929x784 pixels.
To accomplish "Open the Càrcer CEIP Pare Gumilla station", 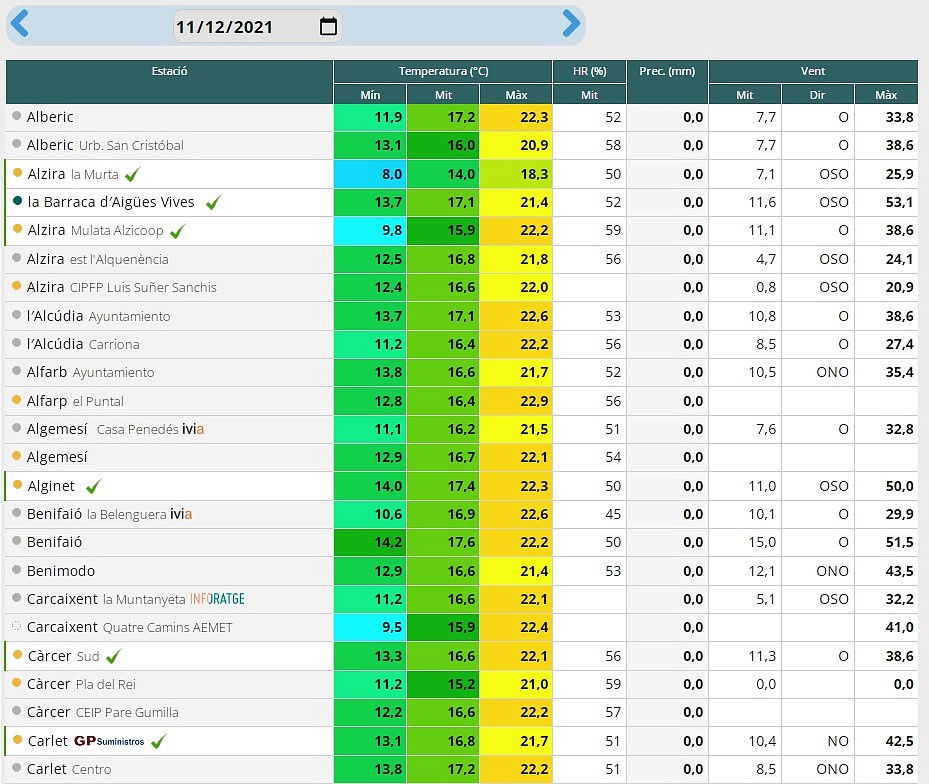I will tap(102, 712).
